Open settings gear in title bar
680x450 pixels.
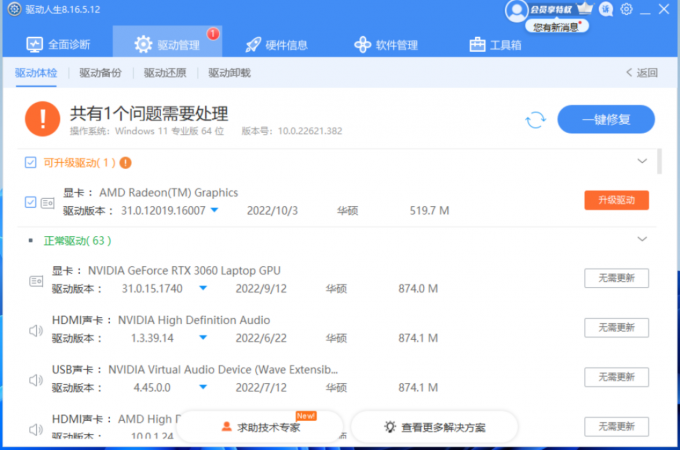pyautogui.click(x=626, y=9)
